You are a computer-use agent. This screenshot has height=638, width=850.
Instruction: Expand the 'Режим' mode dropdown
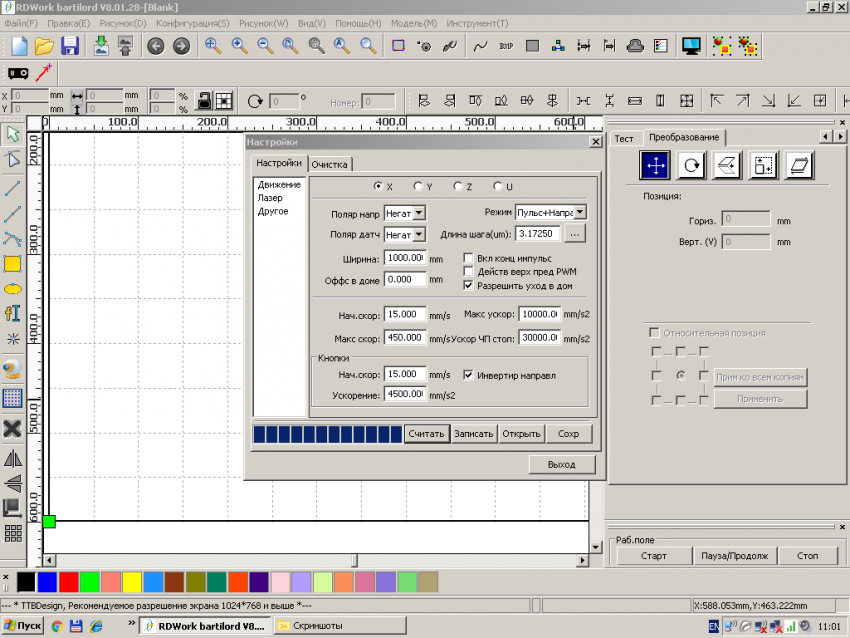580,213
